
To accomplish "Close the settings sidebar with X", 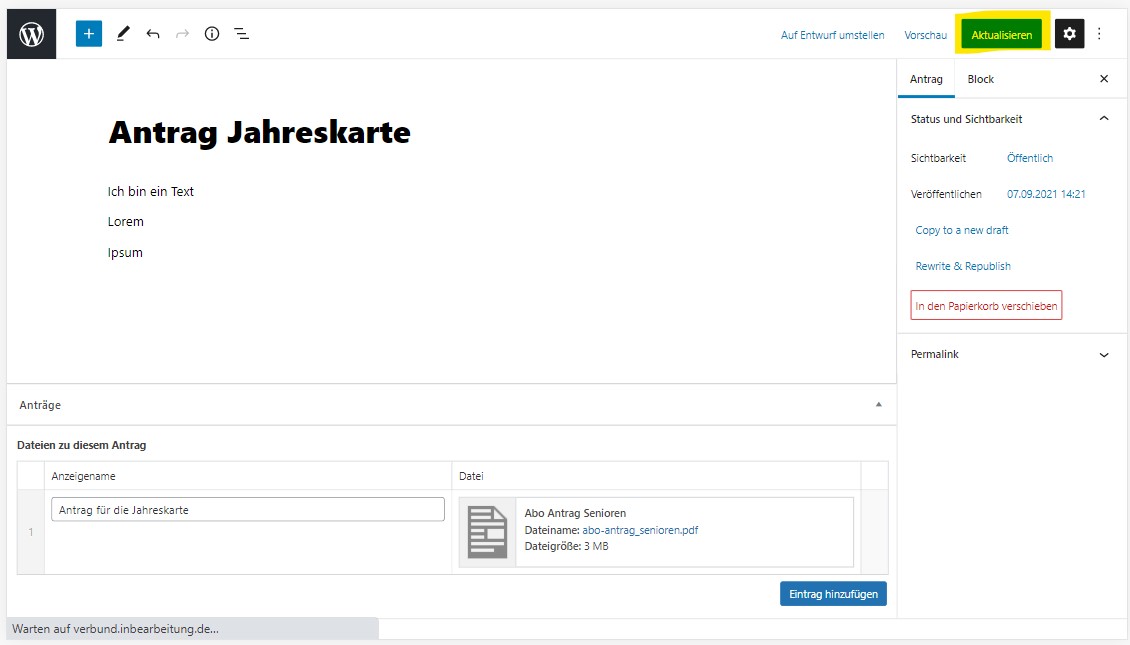I will click(1104, 79).
